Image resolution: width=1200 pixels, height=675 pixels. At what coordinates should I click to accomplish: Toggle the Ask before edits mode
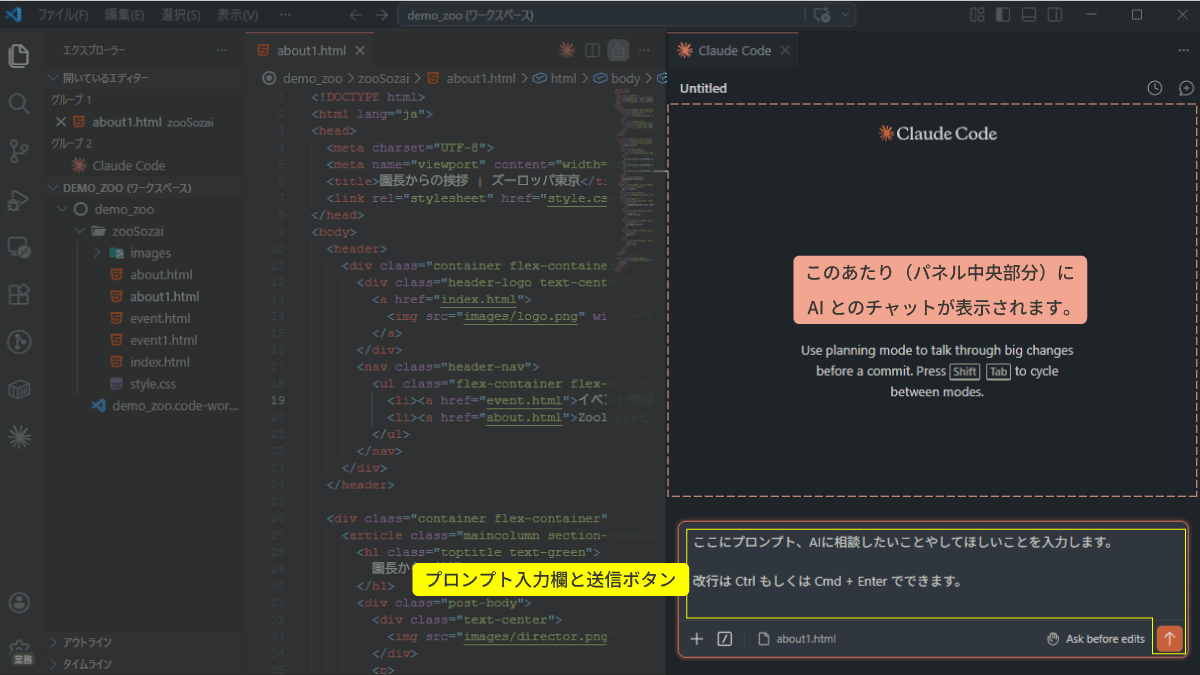(x=1095, y=639)
